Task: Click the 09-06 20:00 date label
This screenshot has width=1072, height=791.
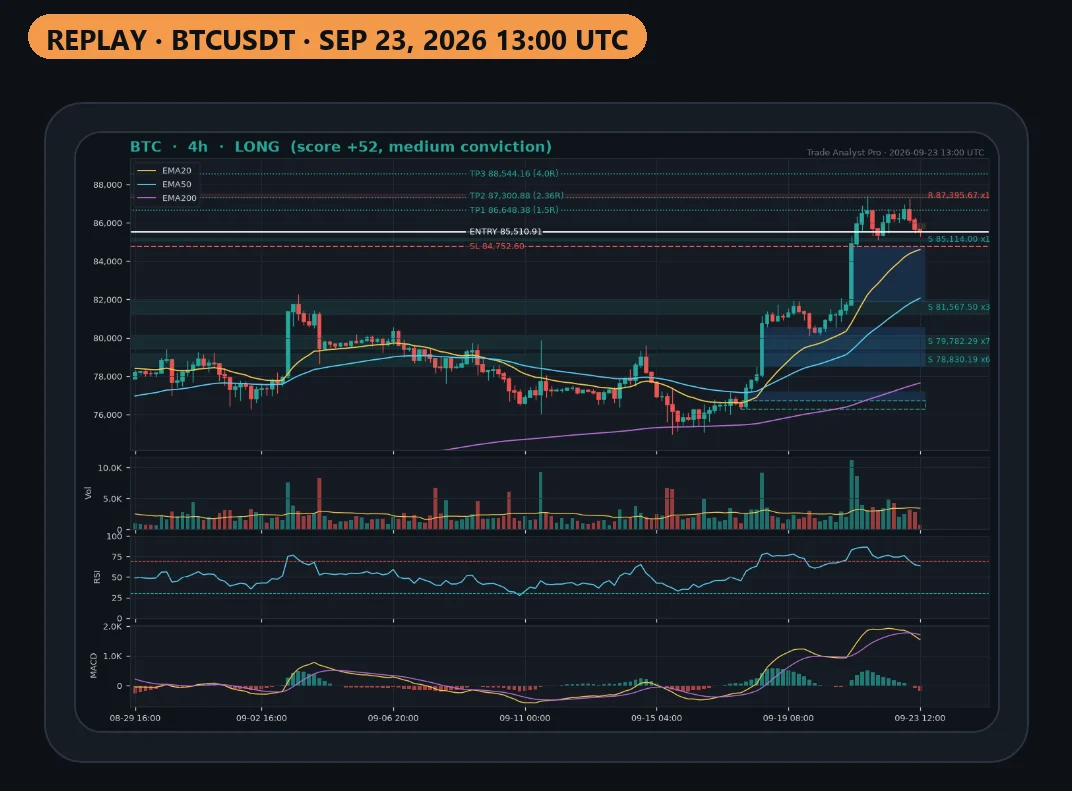Action: point(393,718)
